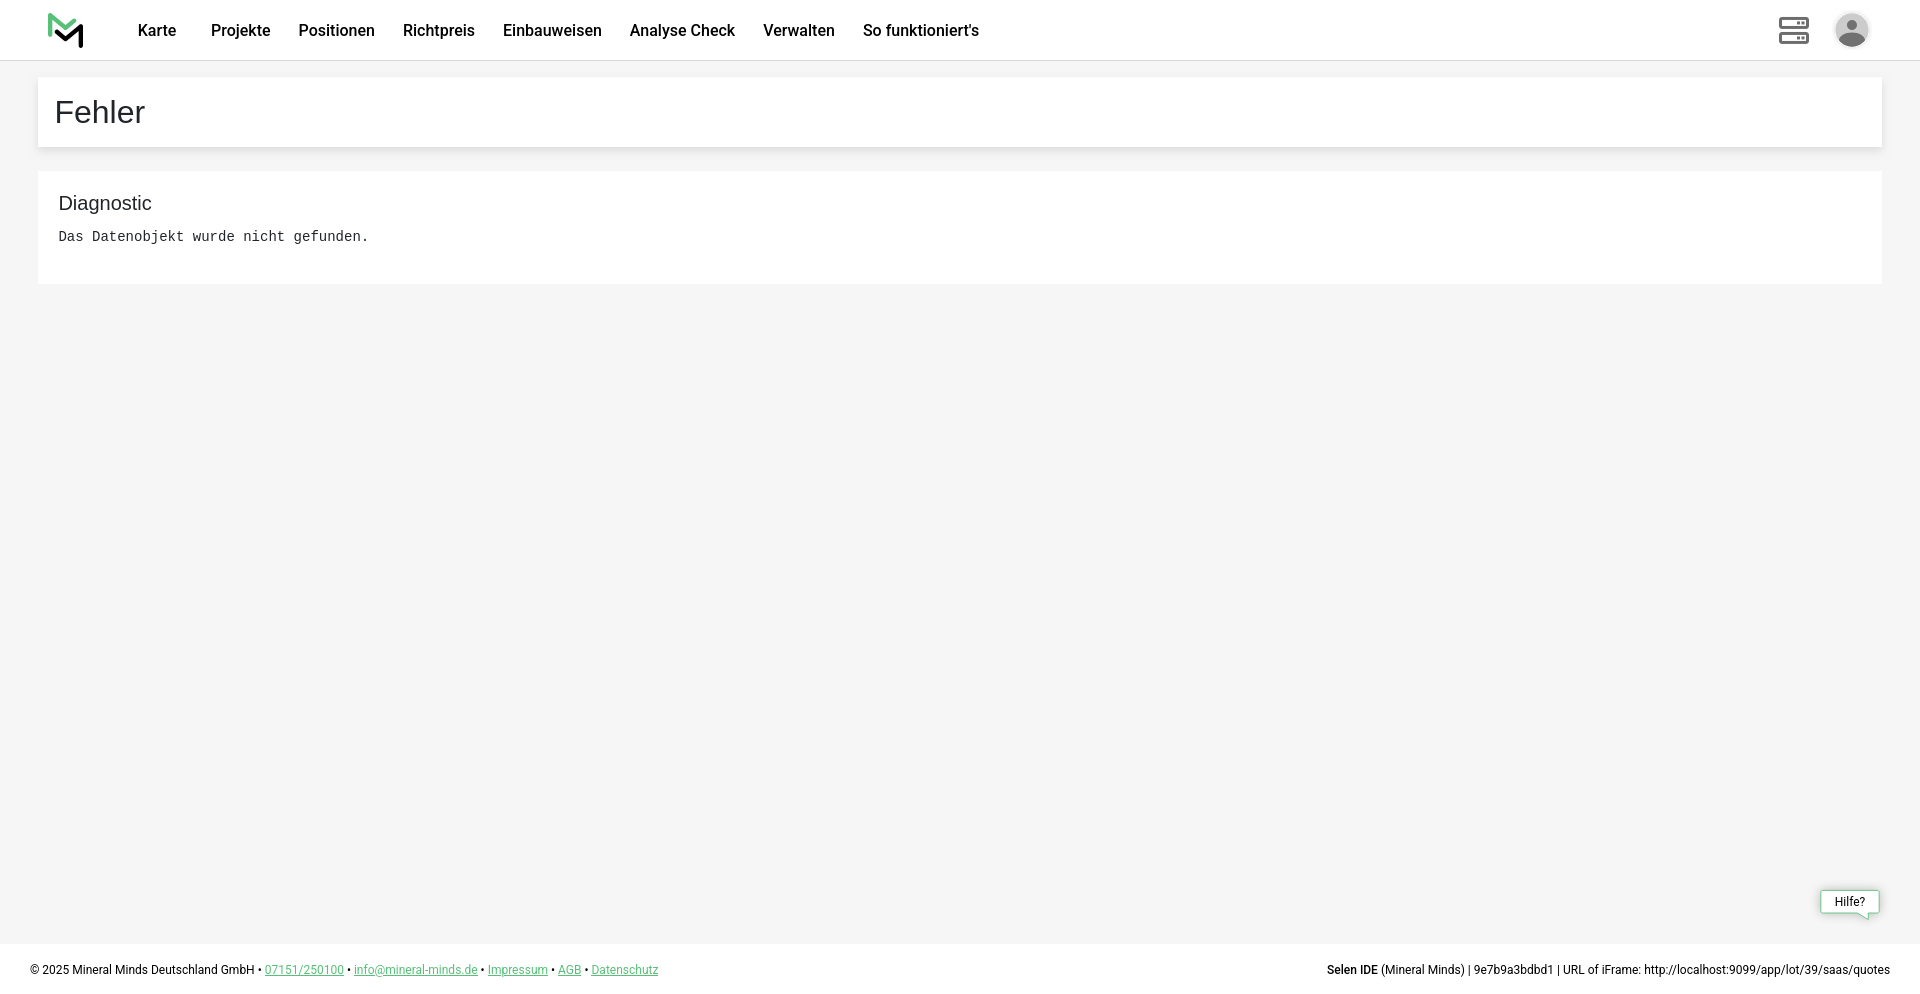Click the Mineral Minds logo
This screenshot has height=994, width=1920.
[x=66, y=30]
